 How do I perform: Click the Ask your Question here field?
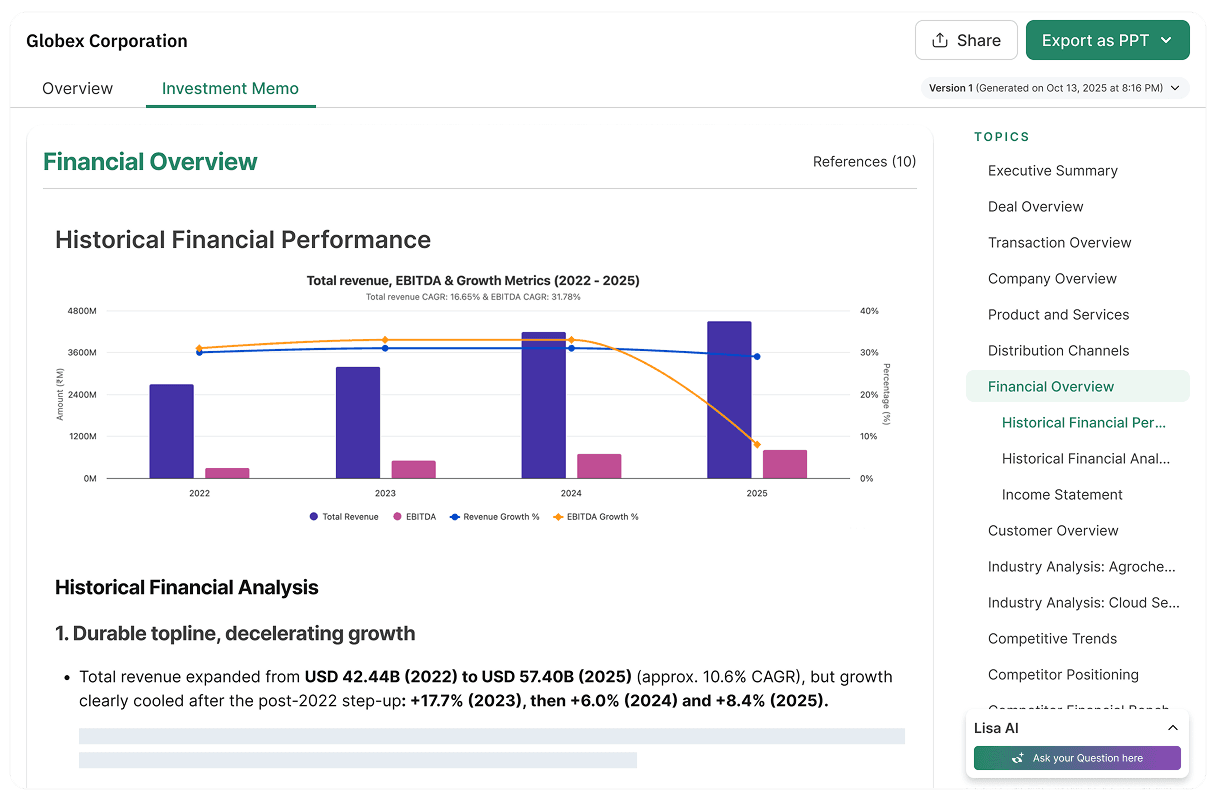[x=1077, y=758]
